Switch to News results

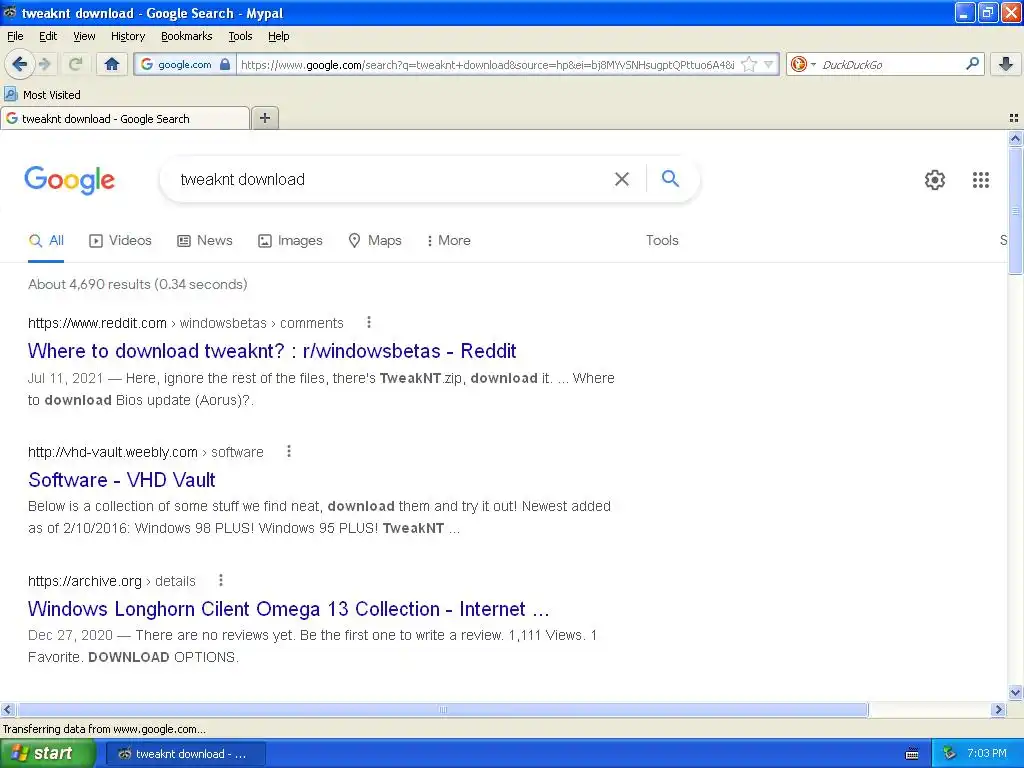(205, 240)
